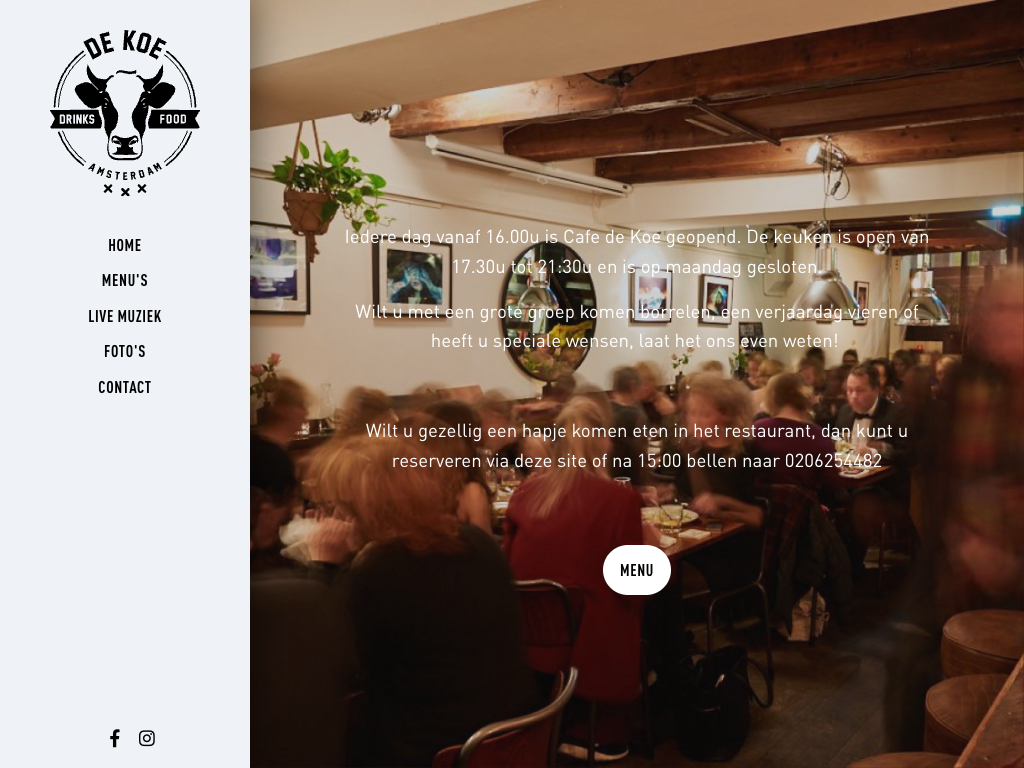Open the Facebook page icon

(x=114, y=738)
